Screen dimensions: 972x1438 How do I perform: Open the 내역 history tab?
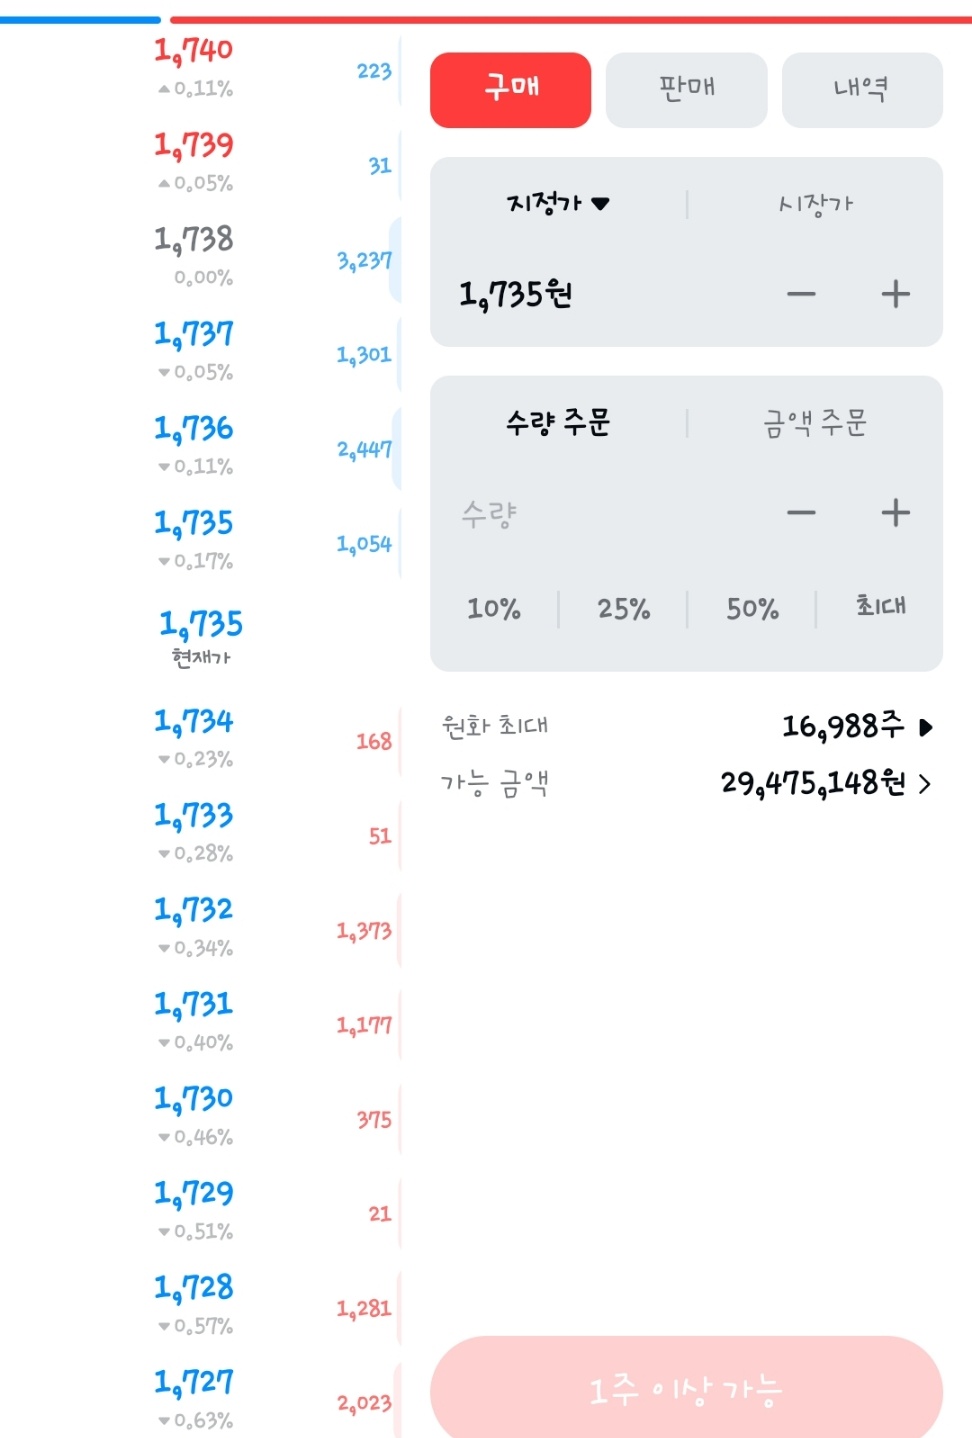click(x=862, y=90)
